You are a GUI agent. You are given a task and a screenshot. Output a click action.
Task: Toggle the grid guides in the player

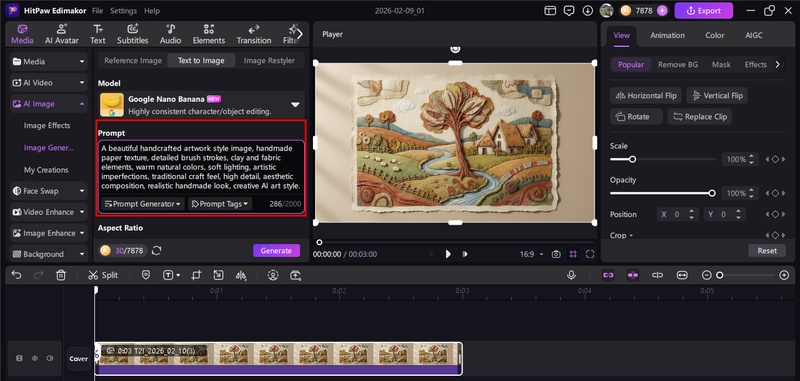[573, 254]
